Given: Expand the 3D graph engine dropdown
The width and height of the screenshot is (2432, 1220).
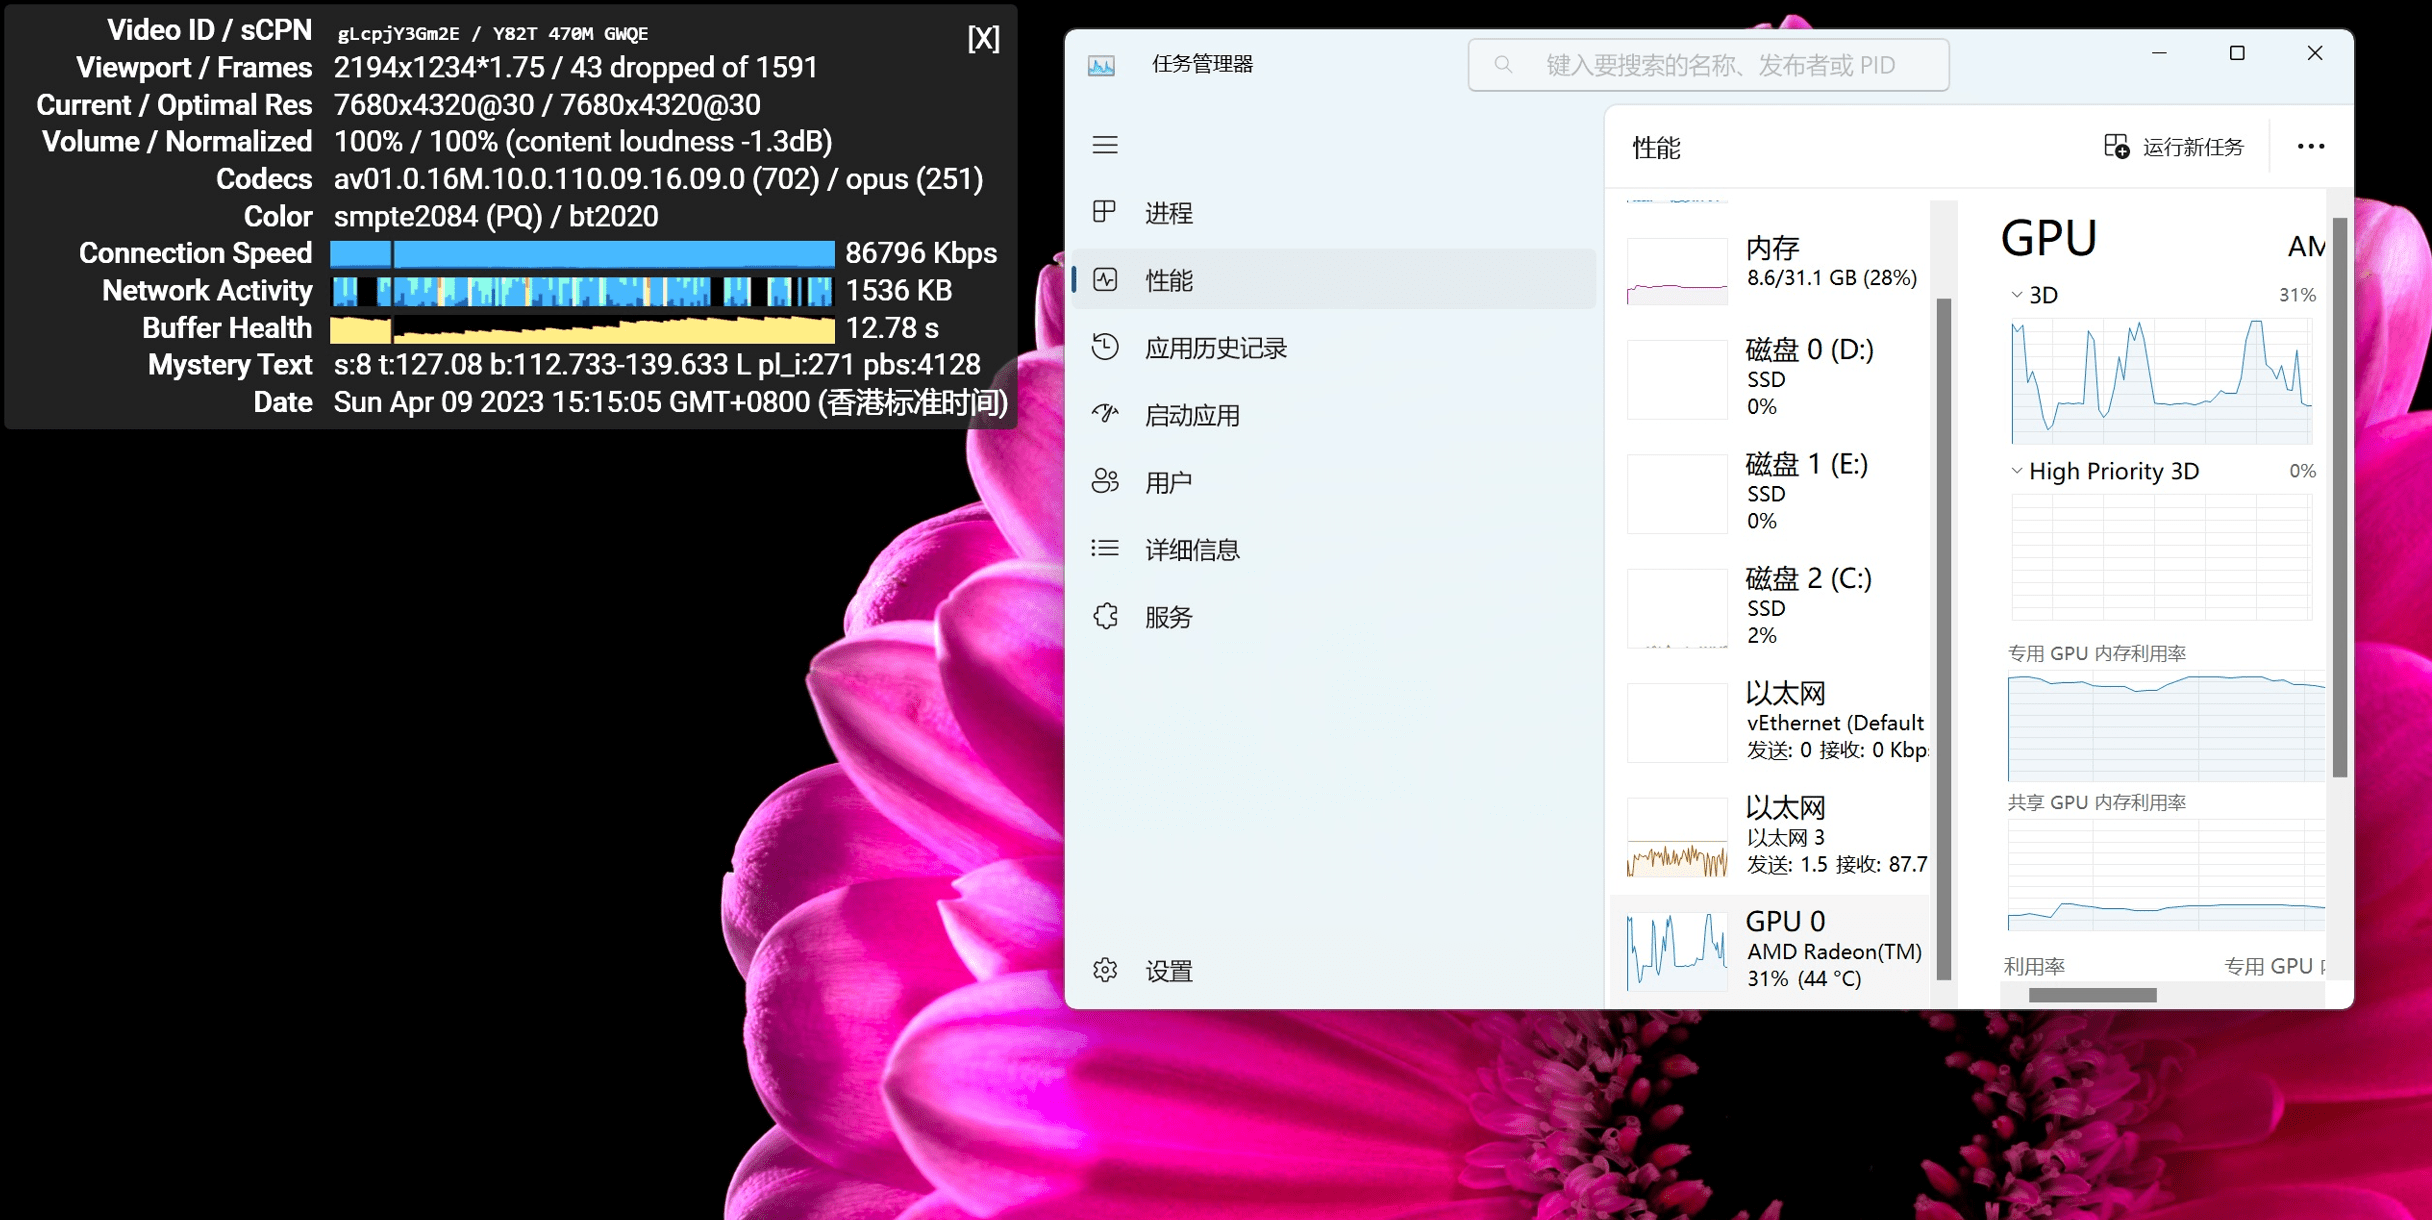Looking at the screenshot, I should coord(2017,295).
